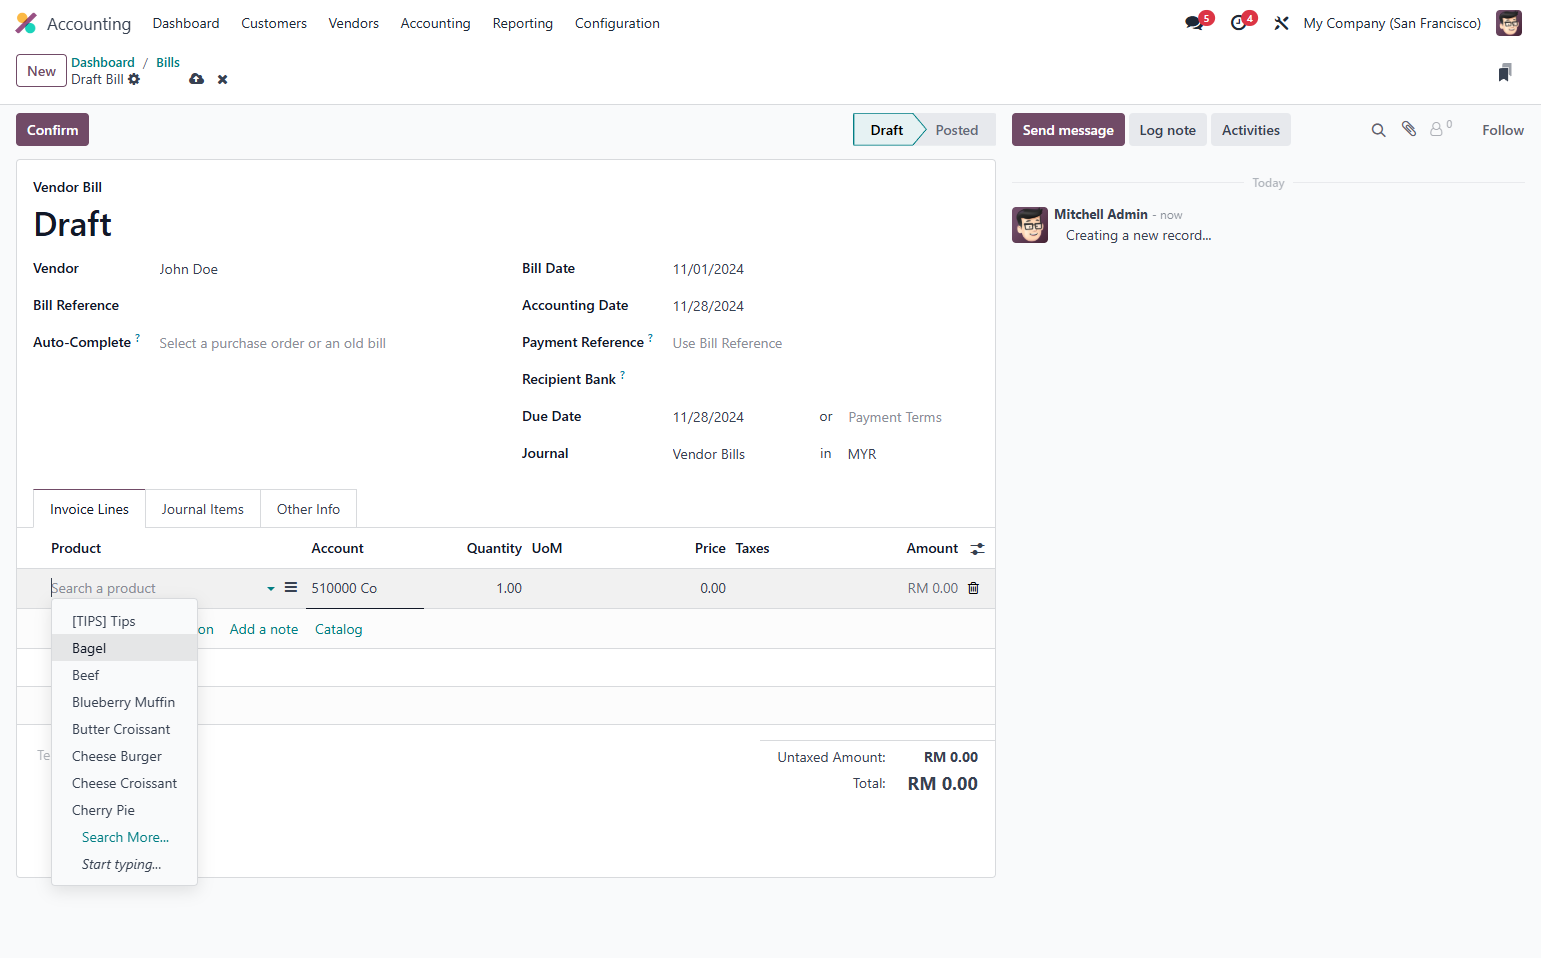
Task: Save the record with the cloud icon
Action: click(197, 79)
